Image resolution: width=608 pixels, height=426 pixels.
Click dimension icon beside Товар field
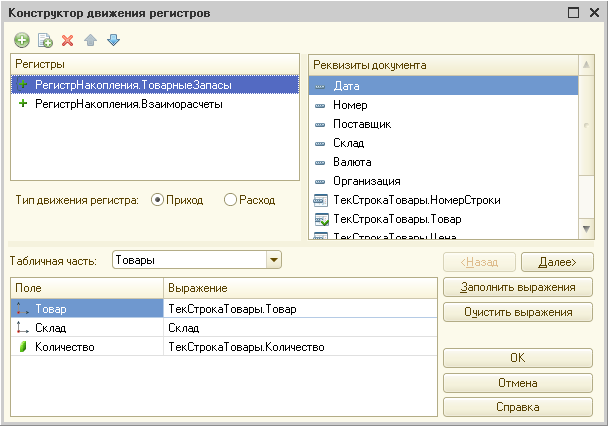[x=22, y=309]
